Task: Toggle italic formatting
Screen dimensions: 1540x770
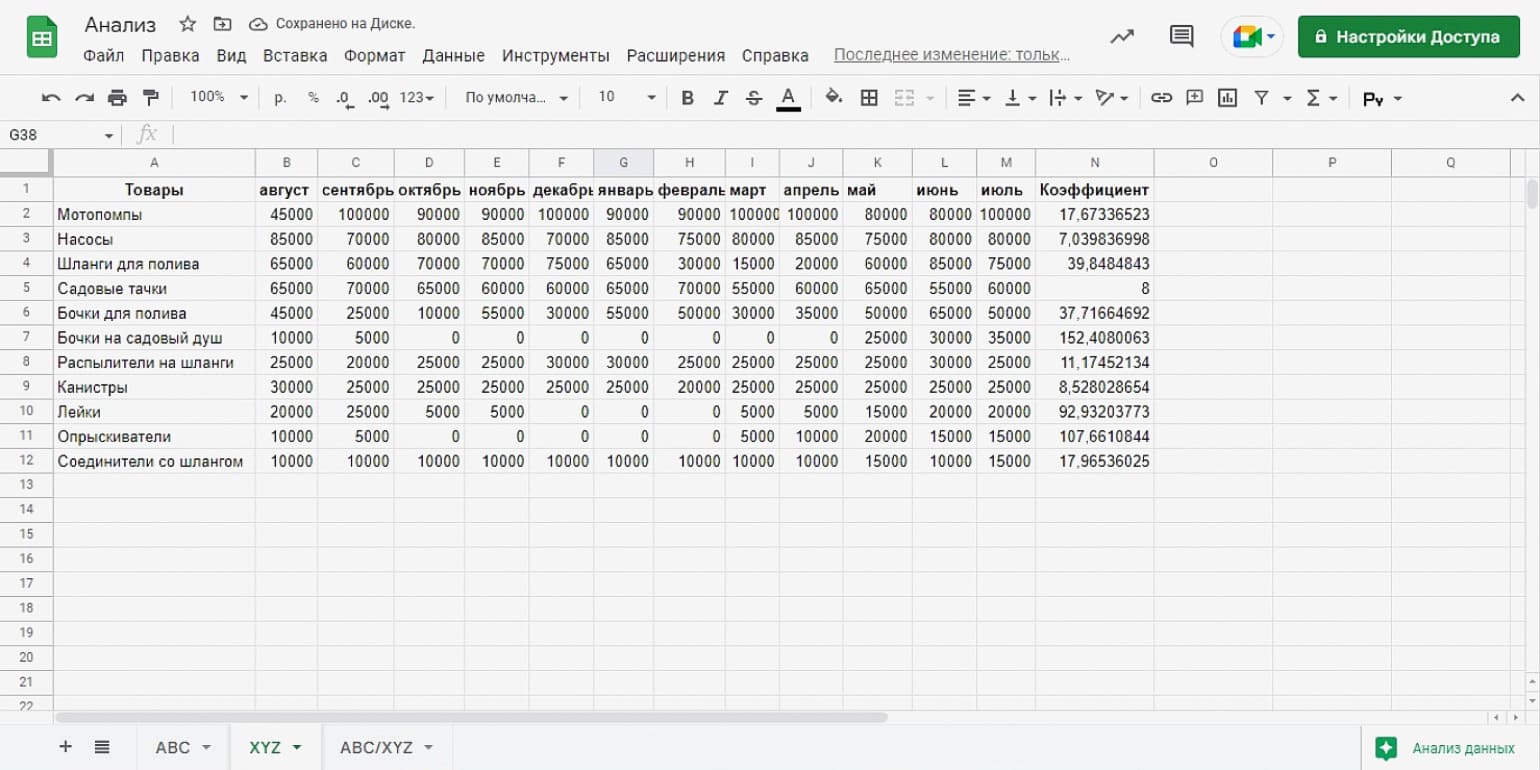Action: pos(720,97)
